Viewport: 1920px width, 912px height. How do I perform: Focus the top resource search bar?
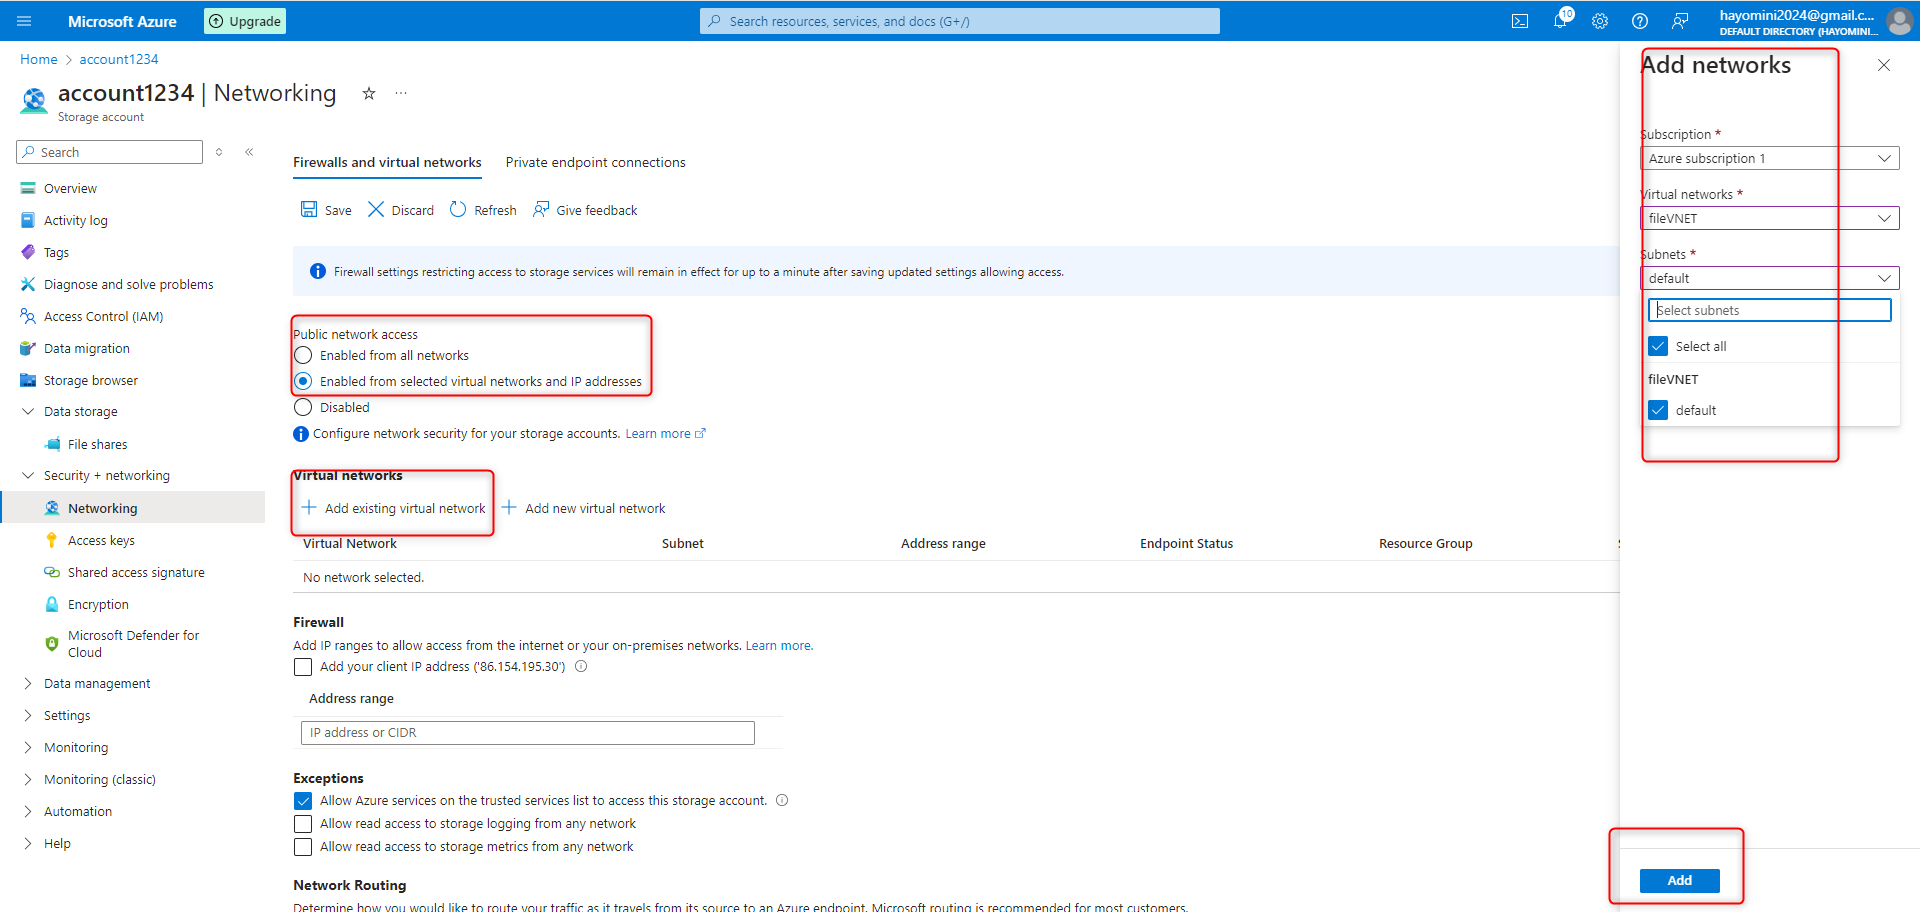click(x=960, y=21)
